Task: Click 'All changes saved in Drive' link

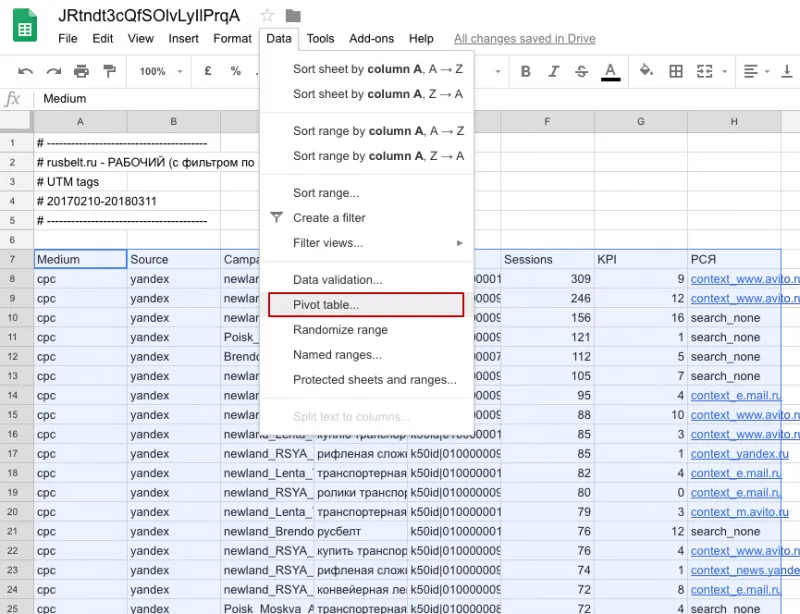Action: [x=524, y=39]
